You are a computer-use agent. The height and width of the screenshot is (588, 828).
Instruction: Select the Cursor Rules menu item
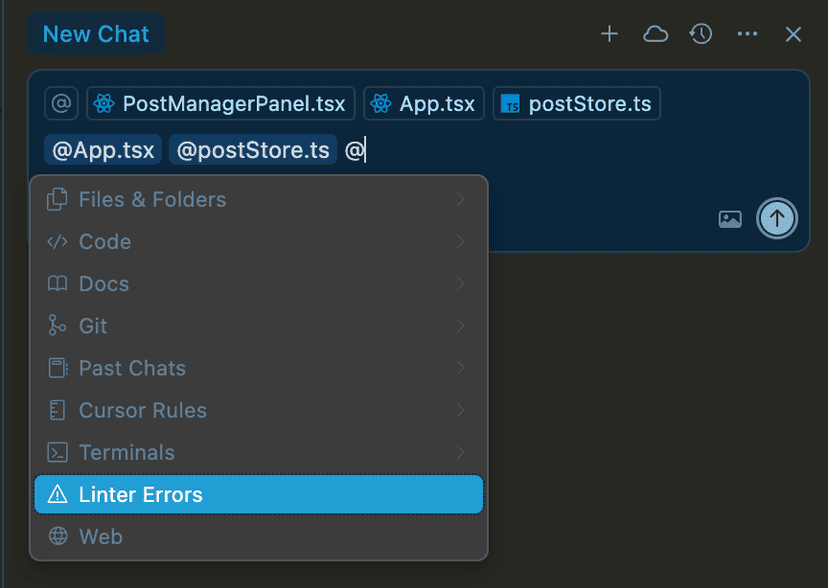point(259,410)
